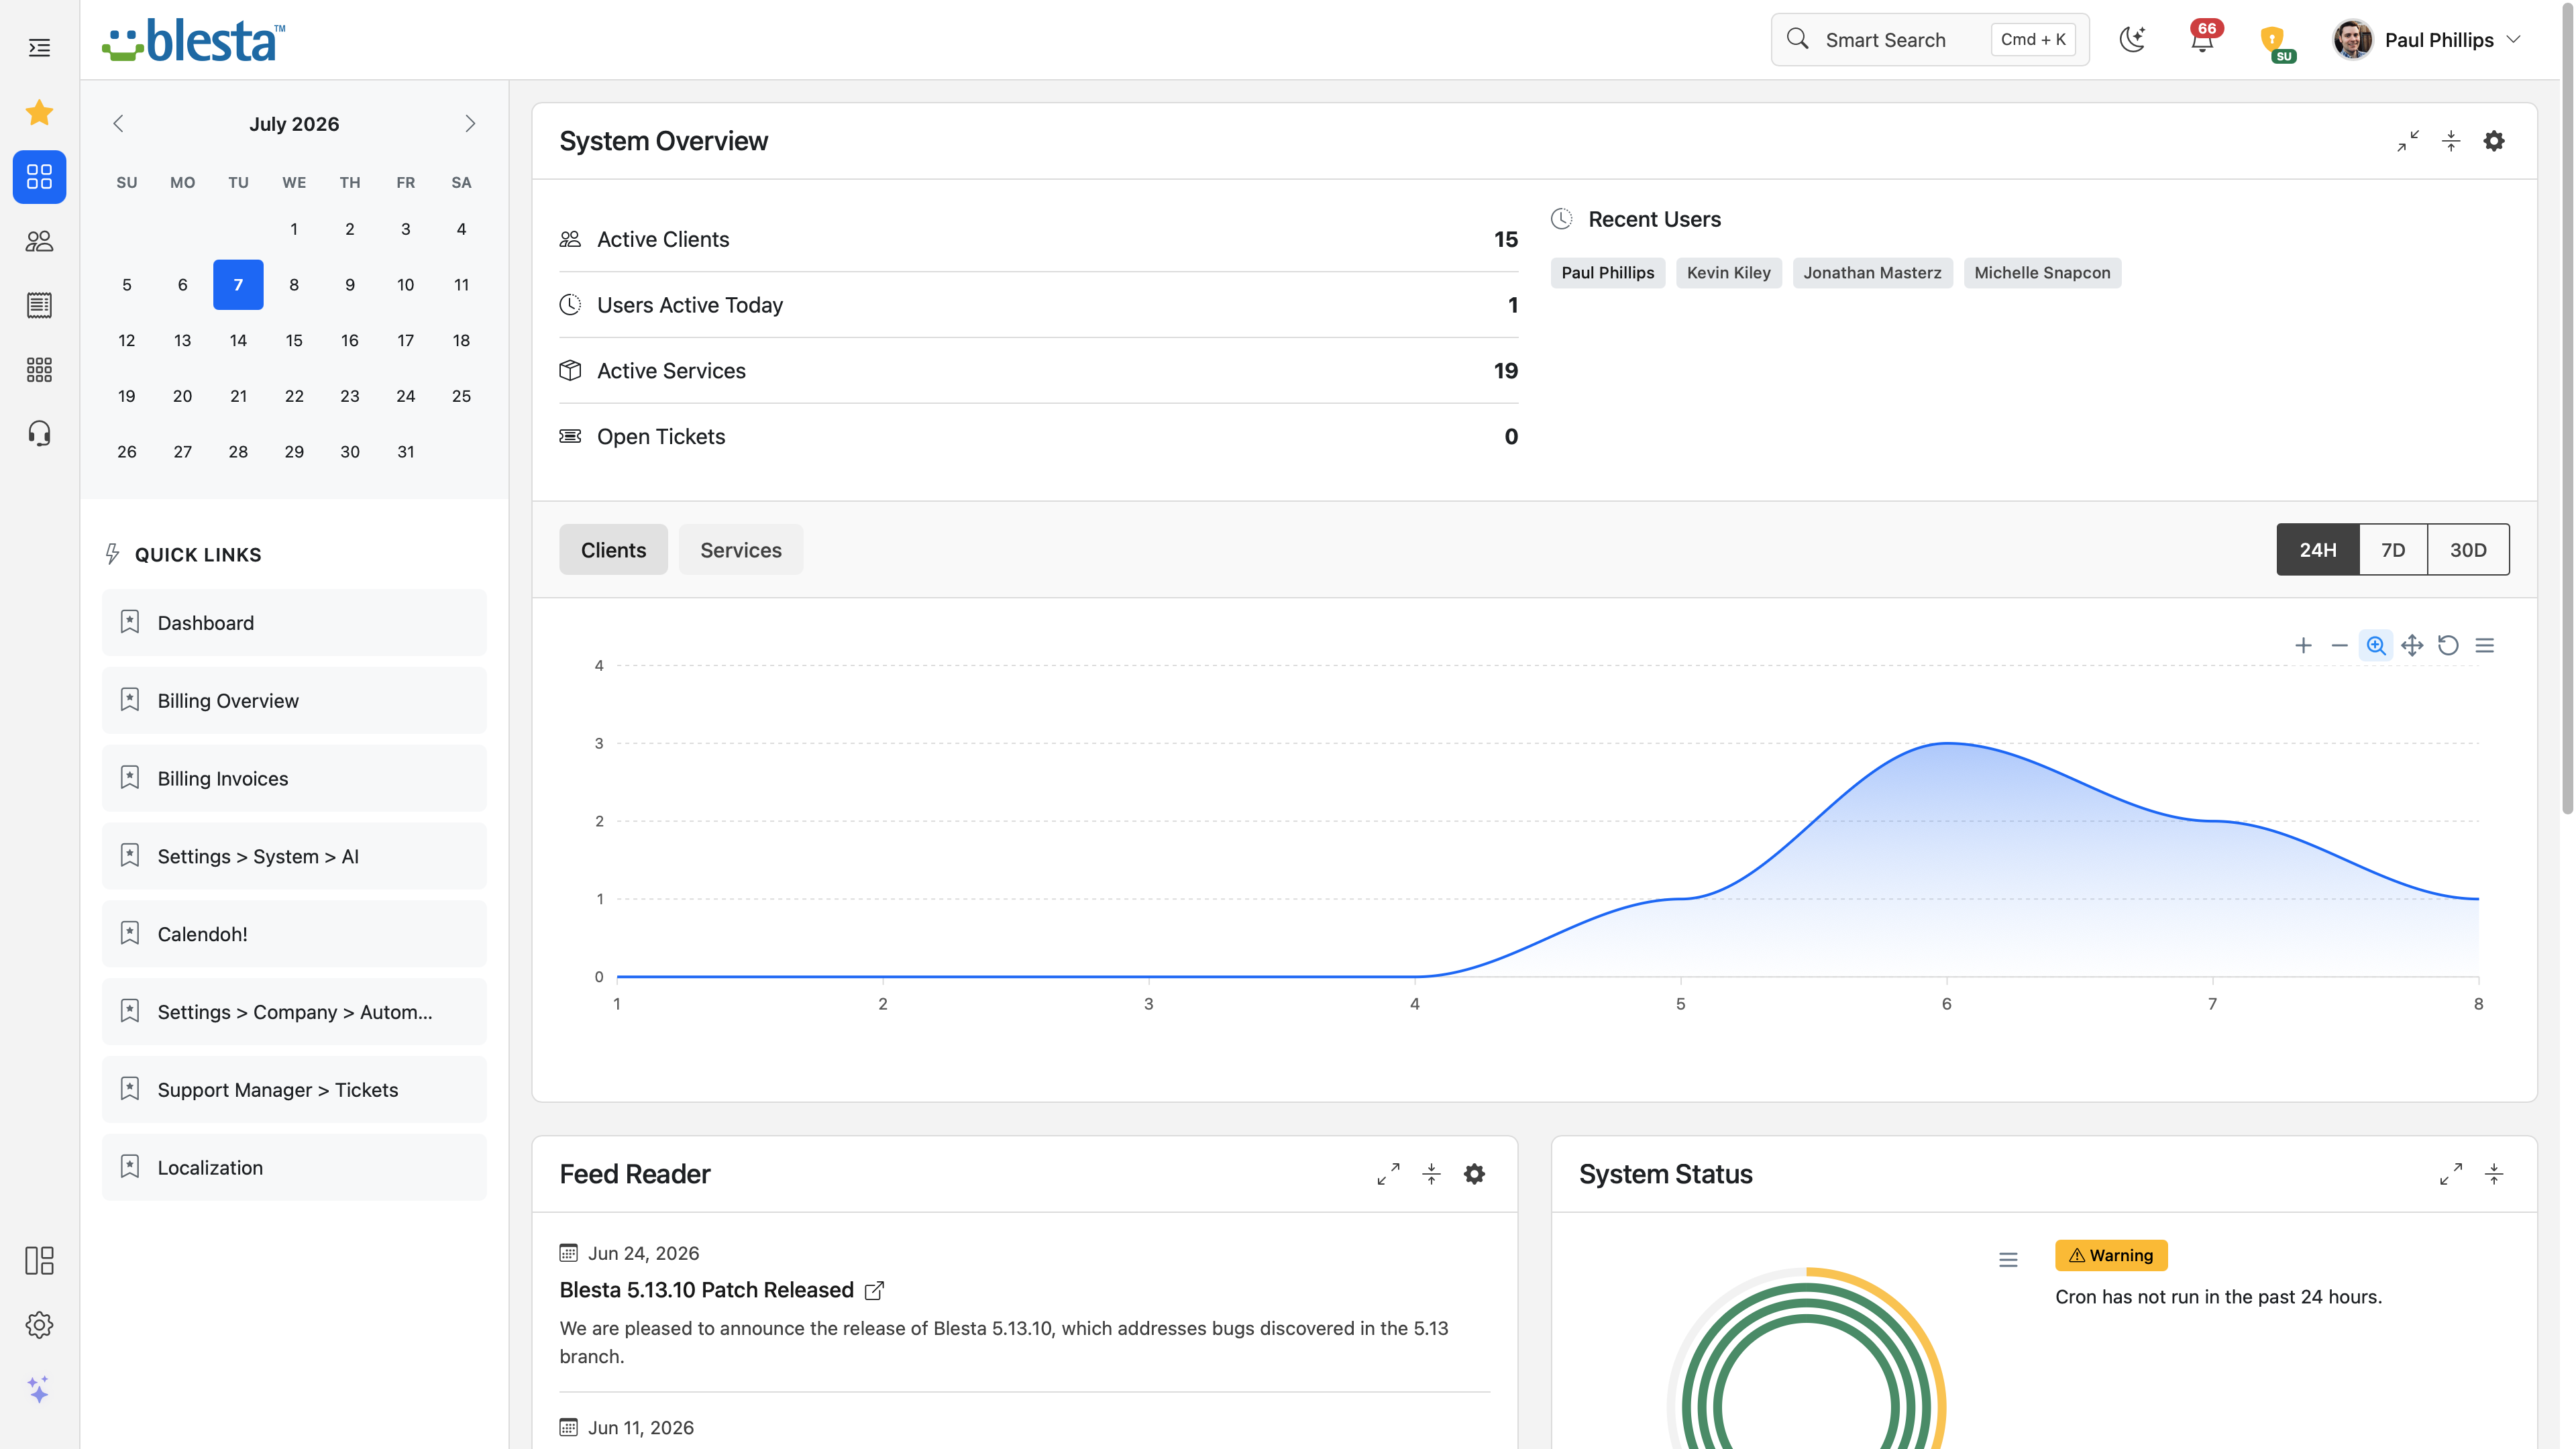This screenshot has width=2576, height=1449.
Task: Open the Favorites star in sidebar
Action: (x=39, y=112)
